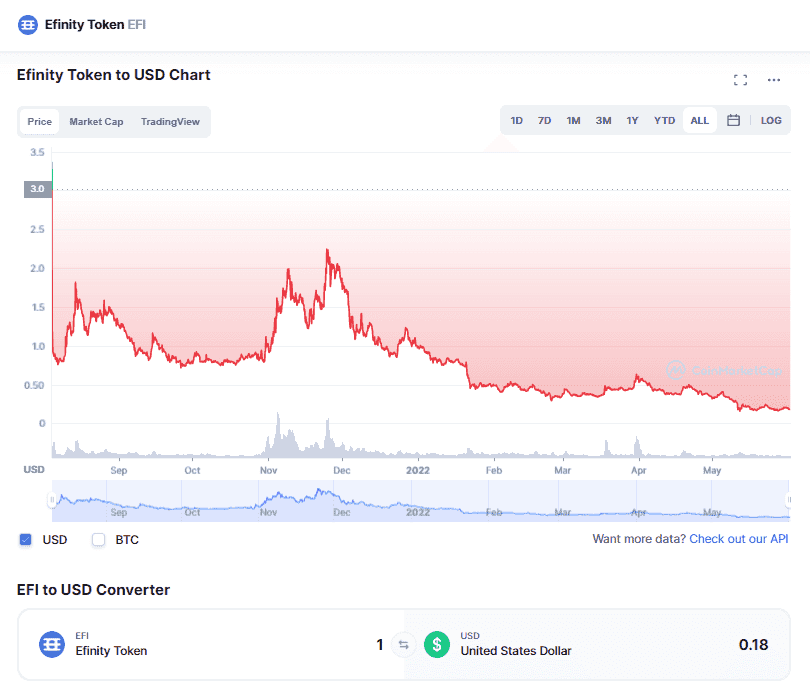810x690 pixels.
Task: Open the chart three-dots more options menu
Action: click(773, 80)
